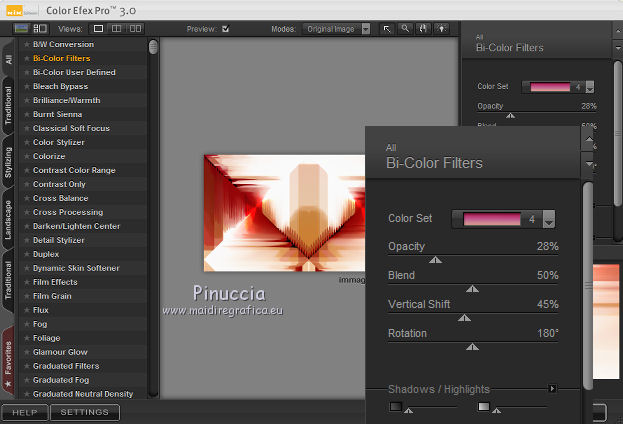Open Color Set dropdown in small background panel
The width and height of the screenshot is (623, 424).
590,87
